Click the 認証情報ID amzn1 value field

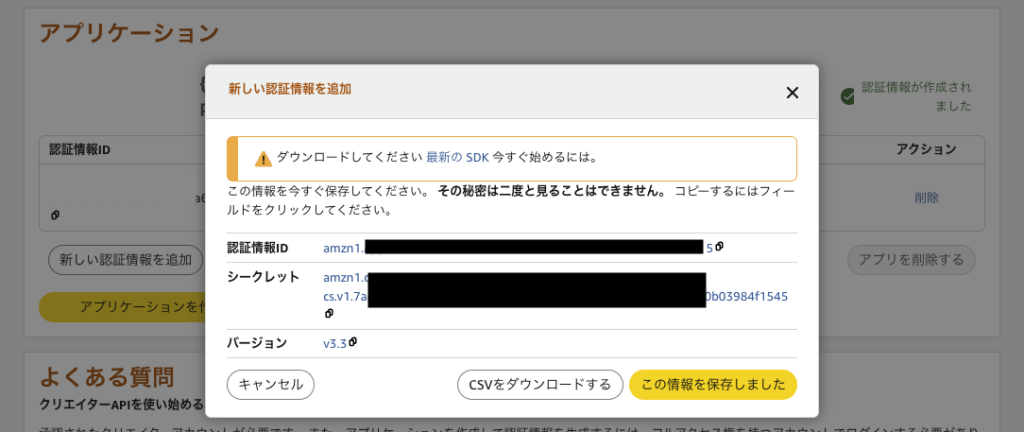(x=518, y=248)
